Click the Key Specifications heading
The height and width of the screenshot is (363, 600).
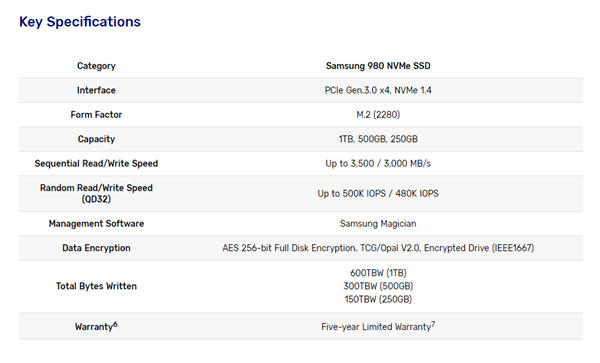click(80, 22)
